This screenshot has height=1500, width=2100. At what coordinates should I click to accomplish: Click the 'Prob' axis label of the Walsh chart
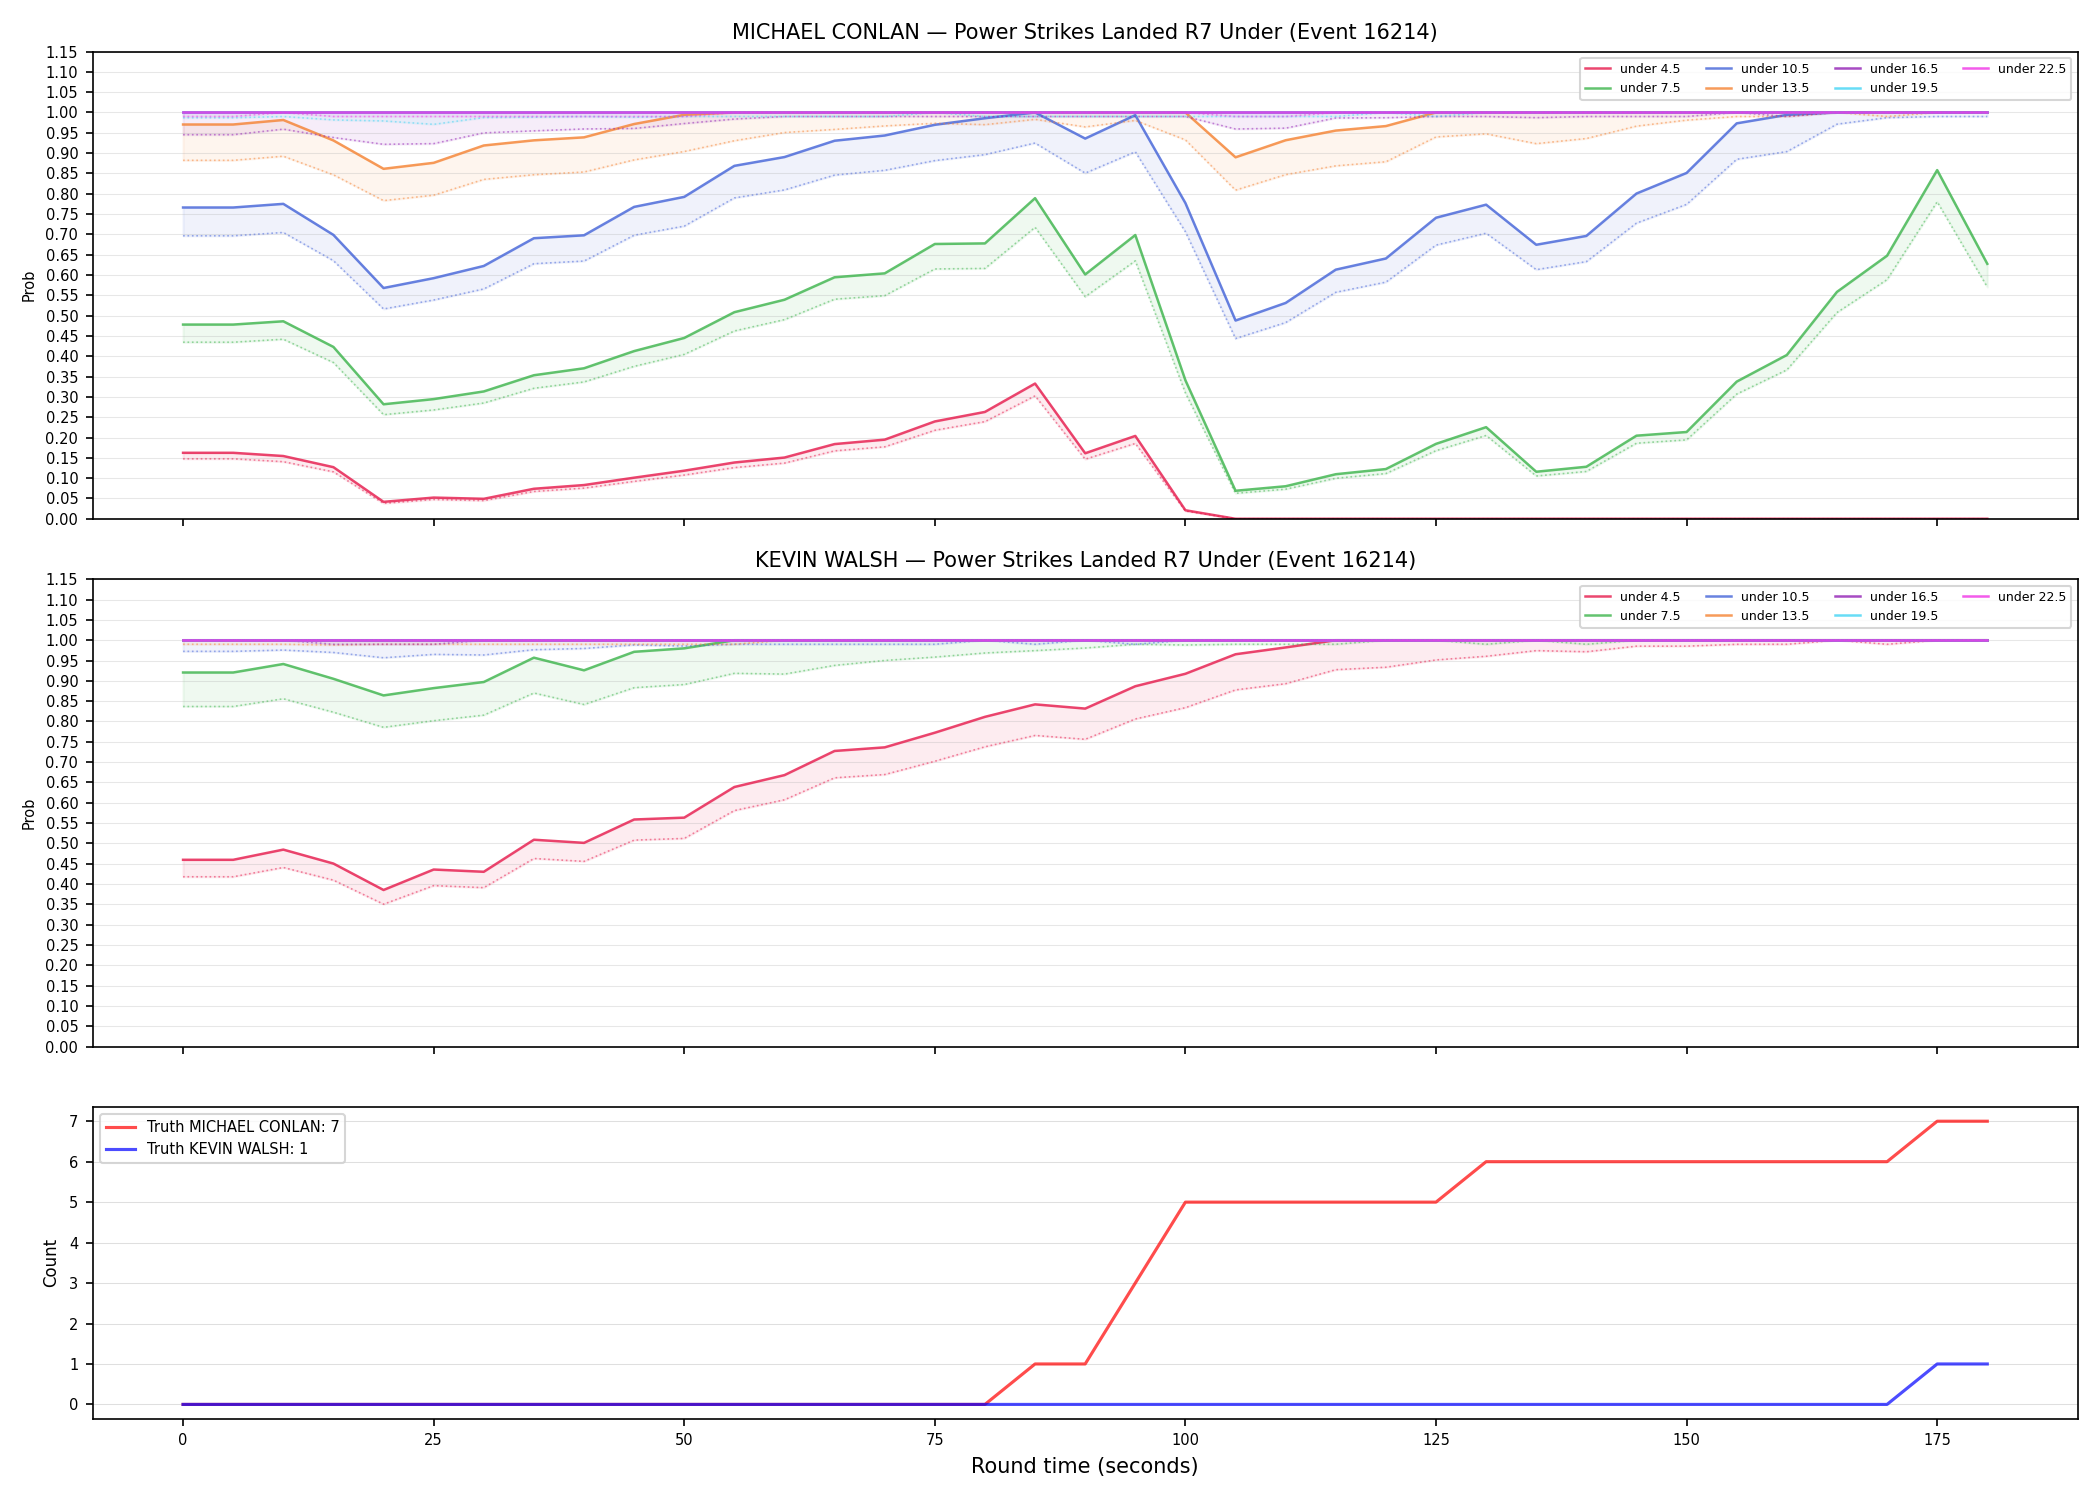pos(29,814)
